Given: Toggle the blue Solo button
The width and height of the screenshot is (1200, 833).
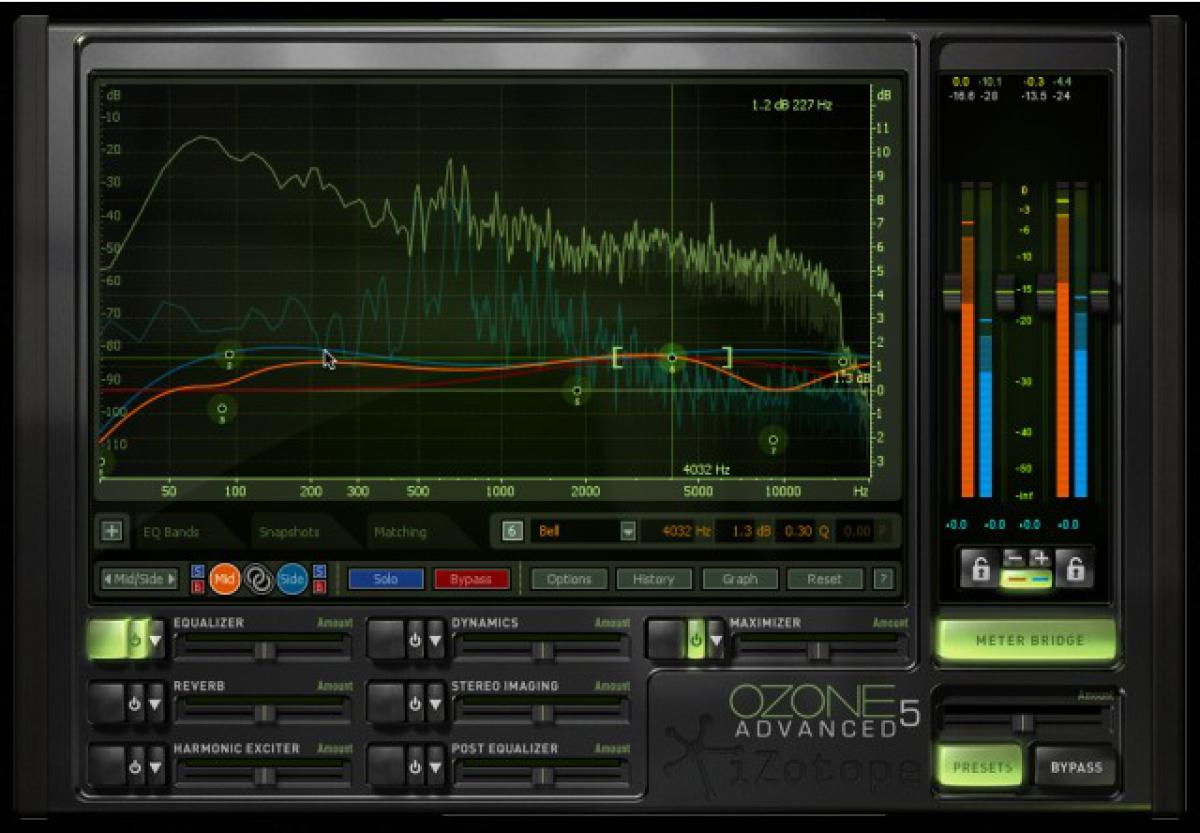Looking at the screenshot, I should click(386, 579).
